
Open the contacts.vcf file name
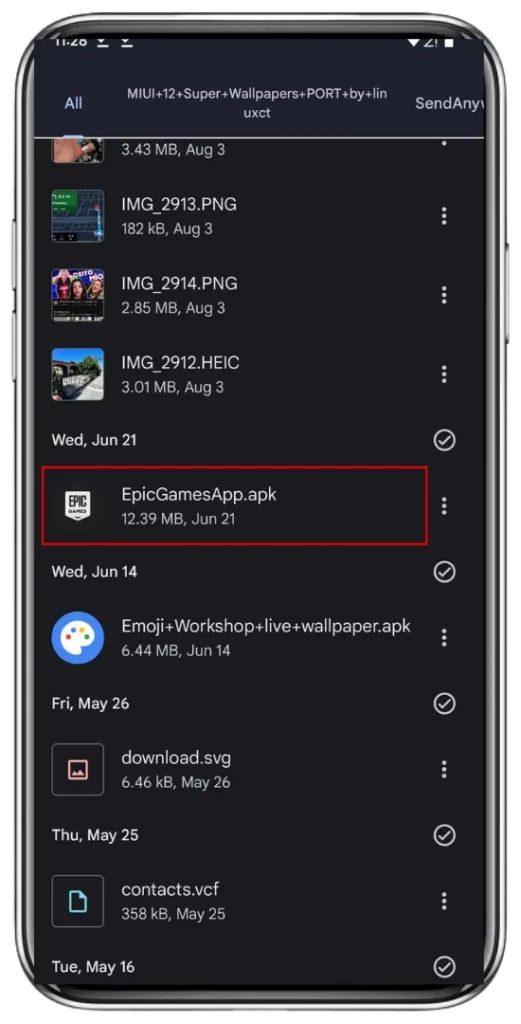(x=170, y=889)
